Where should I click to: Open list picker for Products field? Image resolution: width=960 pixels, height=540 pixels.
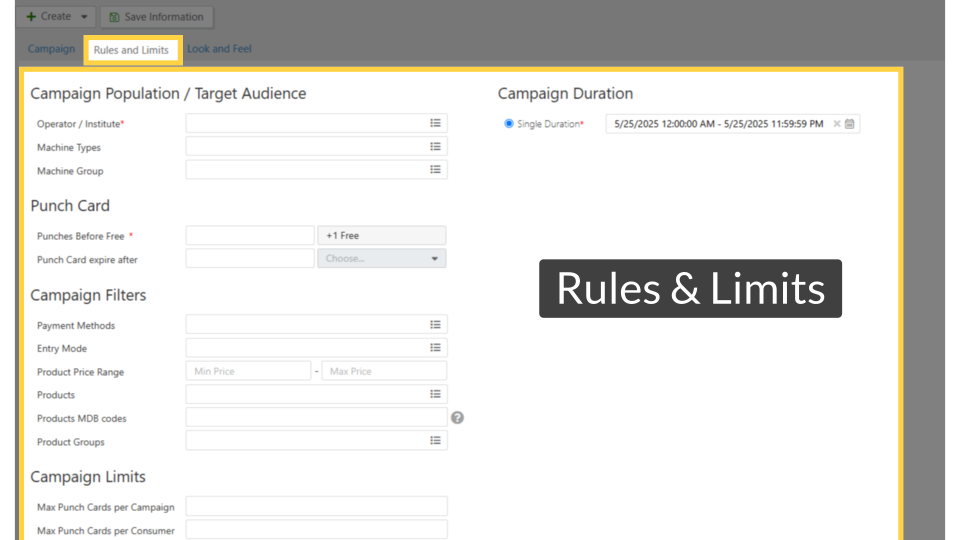tap(435, 394)
